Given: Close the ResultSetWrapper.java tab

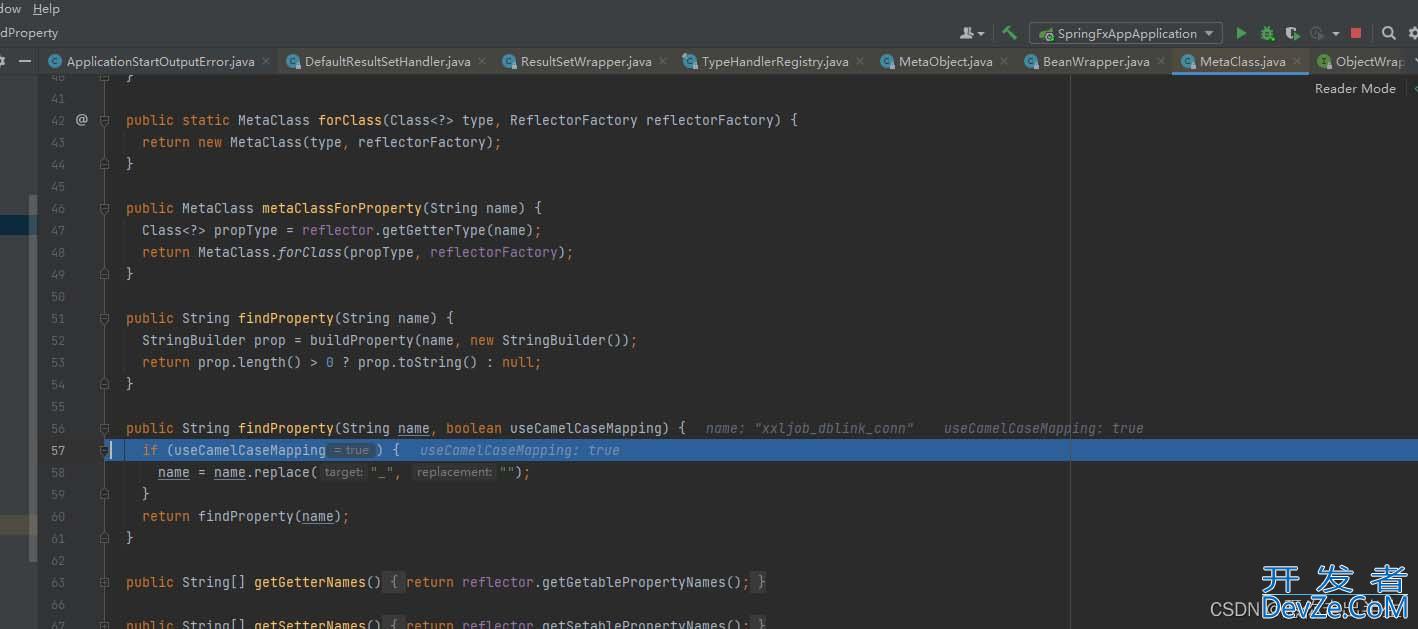Looking at the screenshot, I should 663,61.
